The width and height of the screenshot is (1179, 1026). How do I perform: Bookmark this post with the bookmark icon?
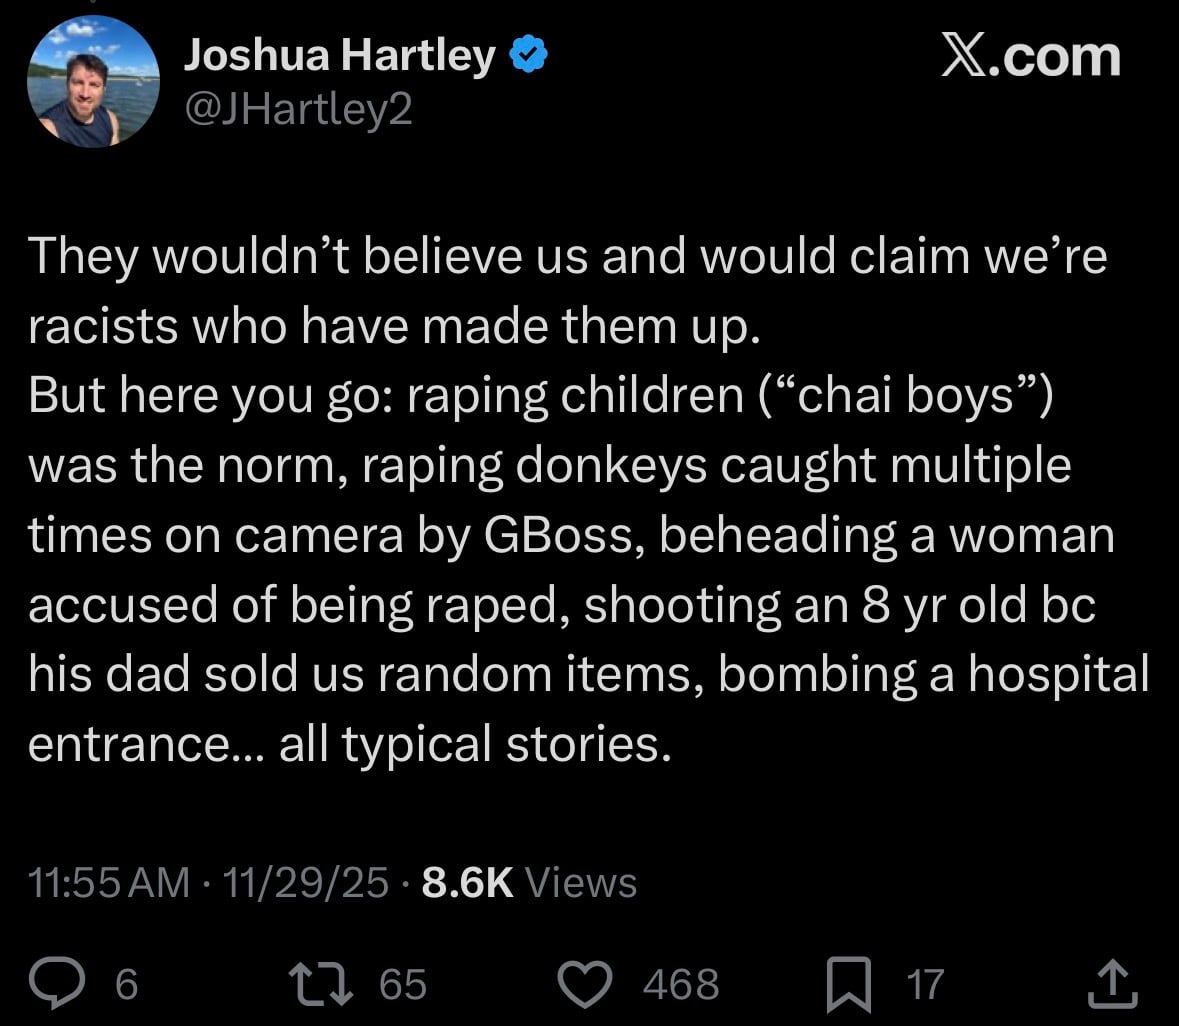click(849, 983)
